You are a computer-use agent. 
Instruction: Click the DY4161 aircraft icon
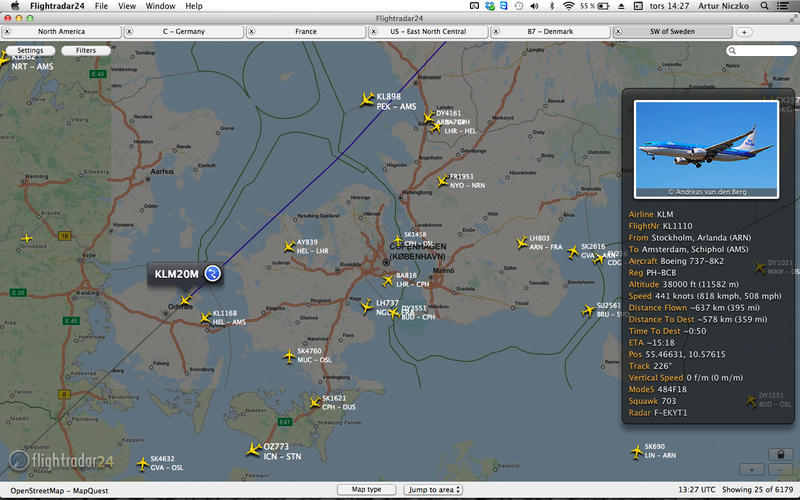(429, 118)
